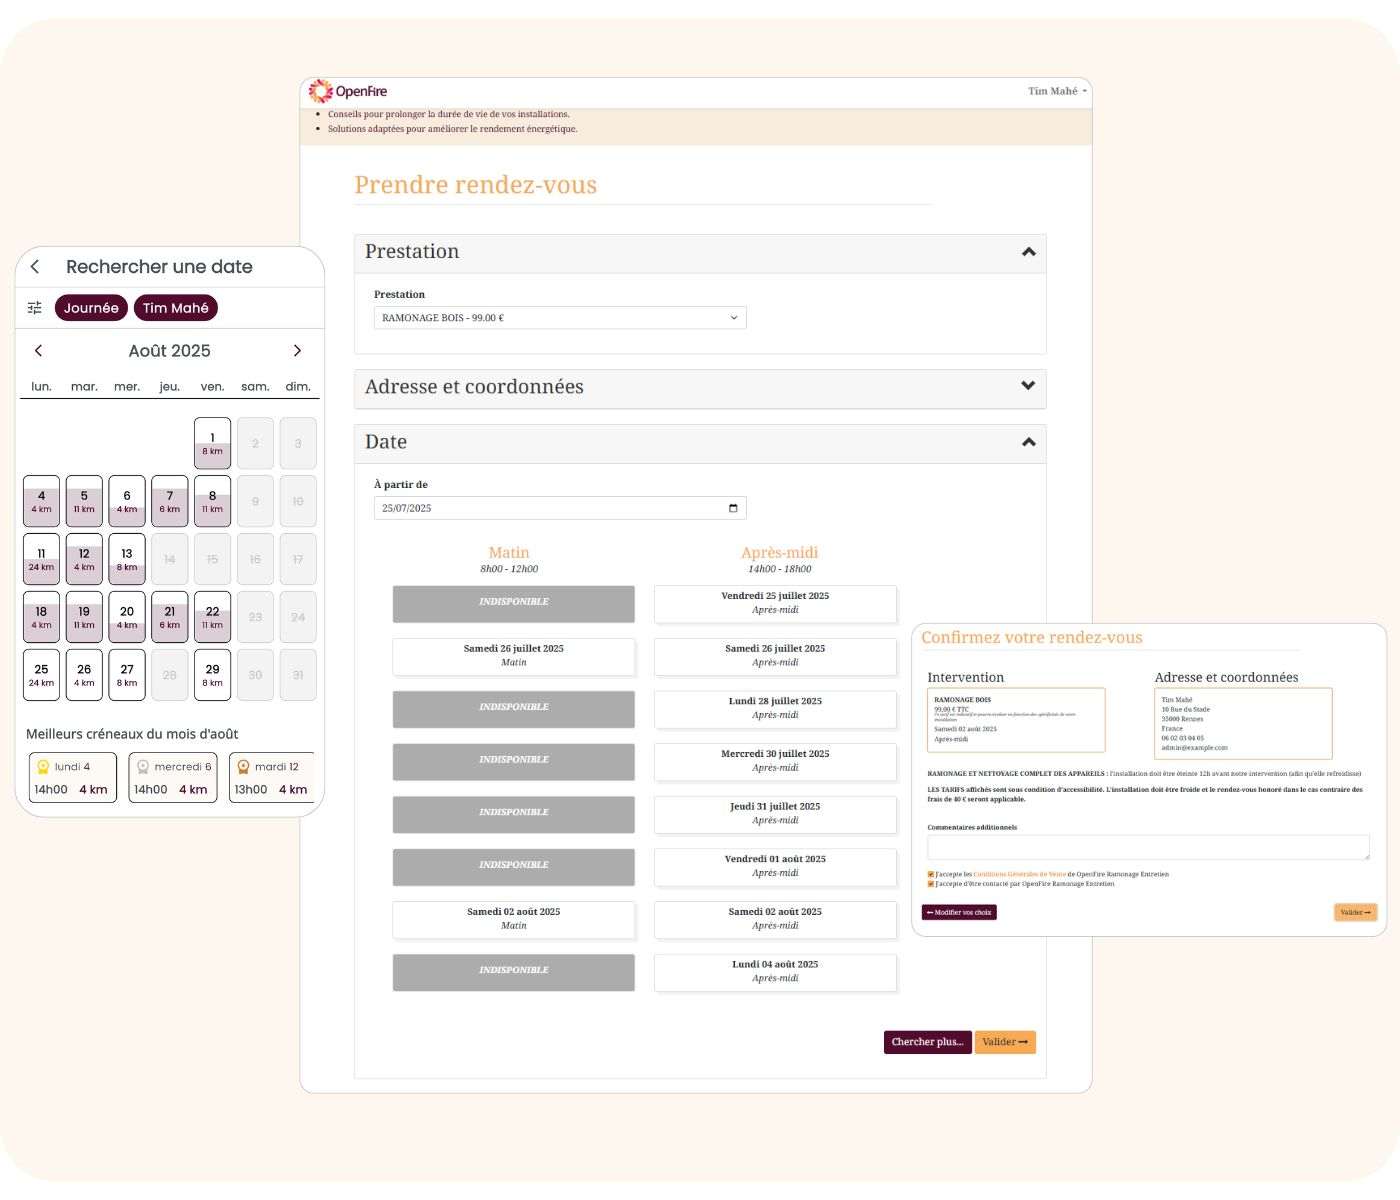Open the filter settings sliders icon
The width and height of the screenshot is (1400, 1200).
[35, 308]
